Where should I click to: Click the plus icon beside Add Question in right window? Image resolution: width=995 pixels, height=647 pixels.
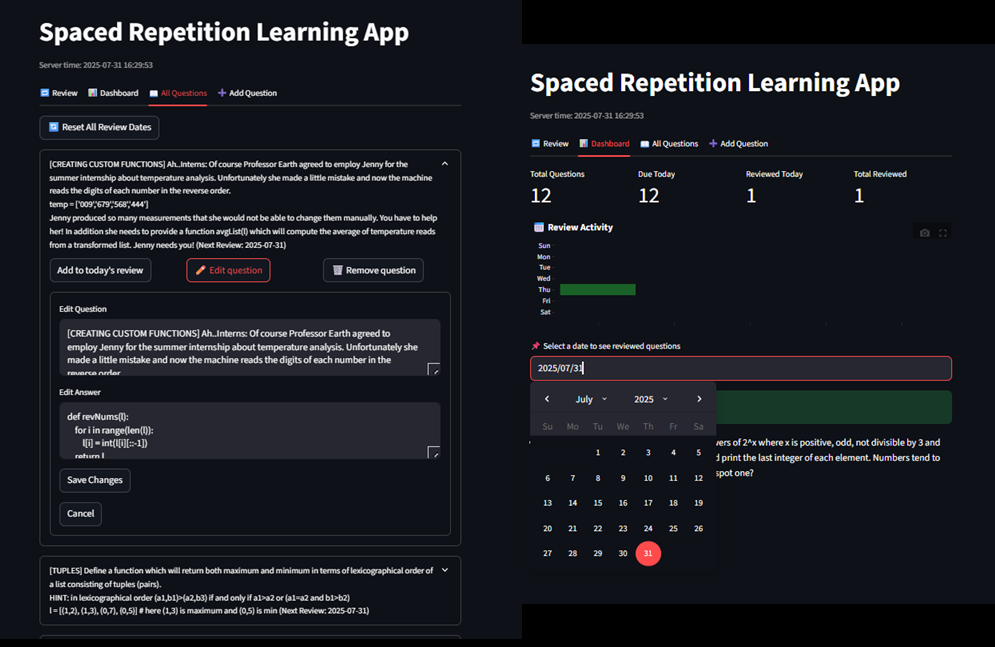[713, 143]
